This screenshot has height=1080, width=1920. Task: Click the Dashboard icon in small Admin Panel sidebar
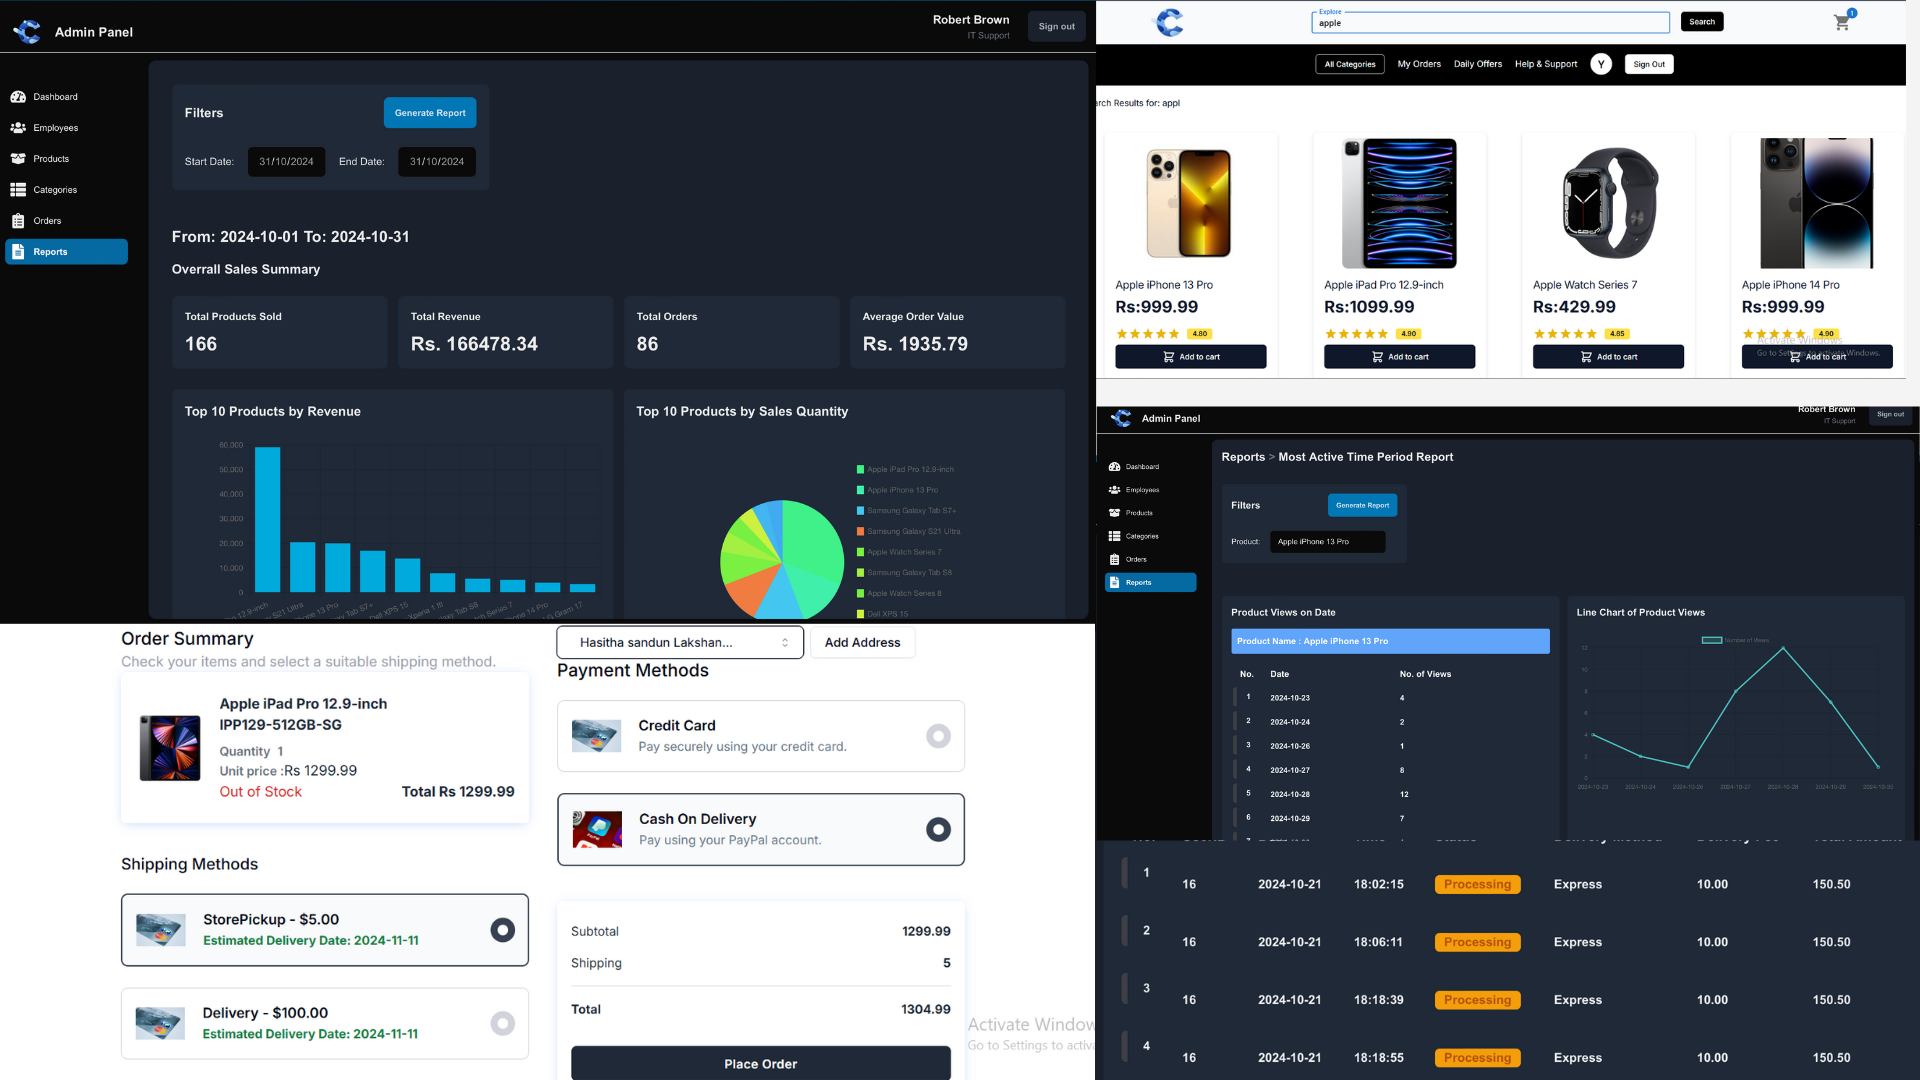[1114, 467]
